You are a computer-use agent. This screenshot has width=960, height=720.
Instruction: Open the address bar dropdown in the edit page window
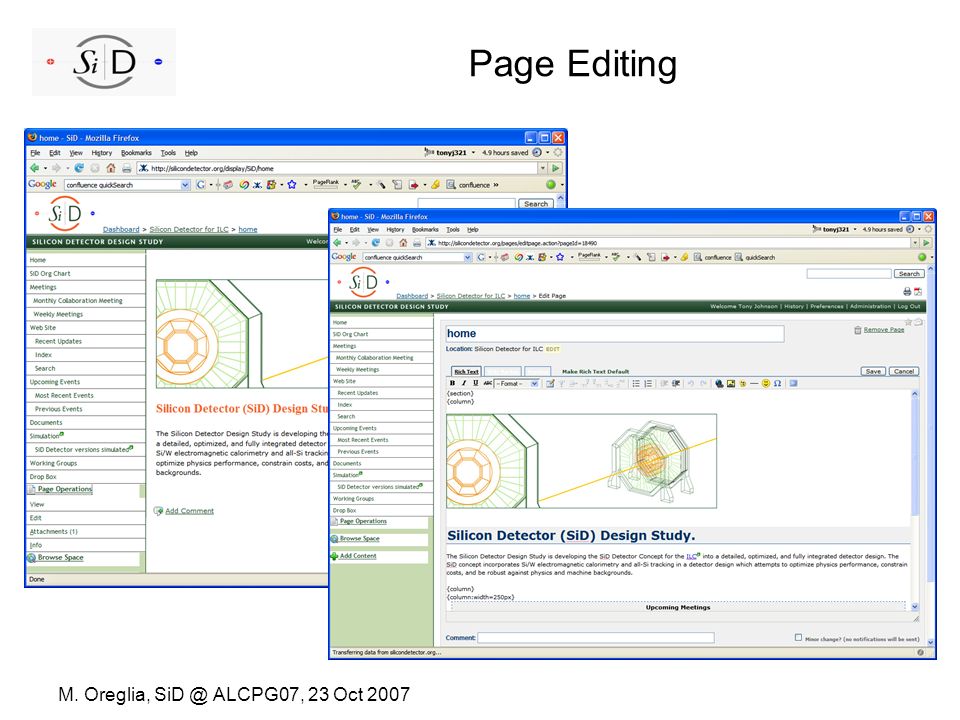point(915,243)
